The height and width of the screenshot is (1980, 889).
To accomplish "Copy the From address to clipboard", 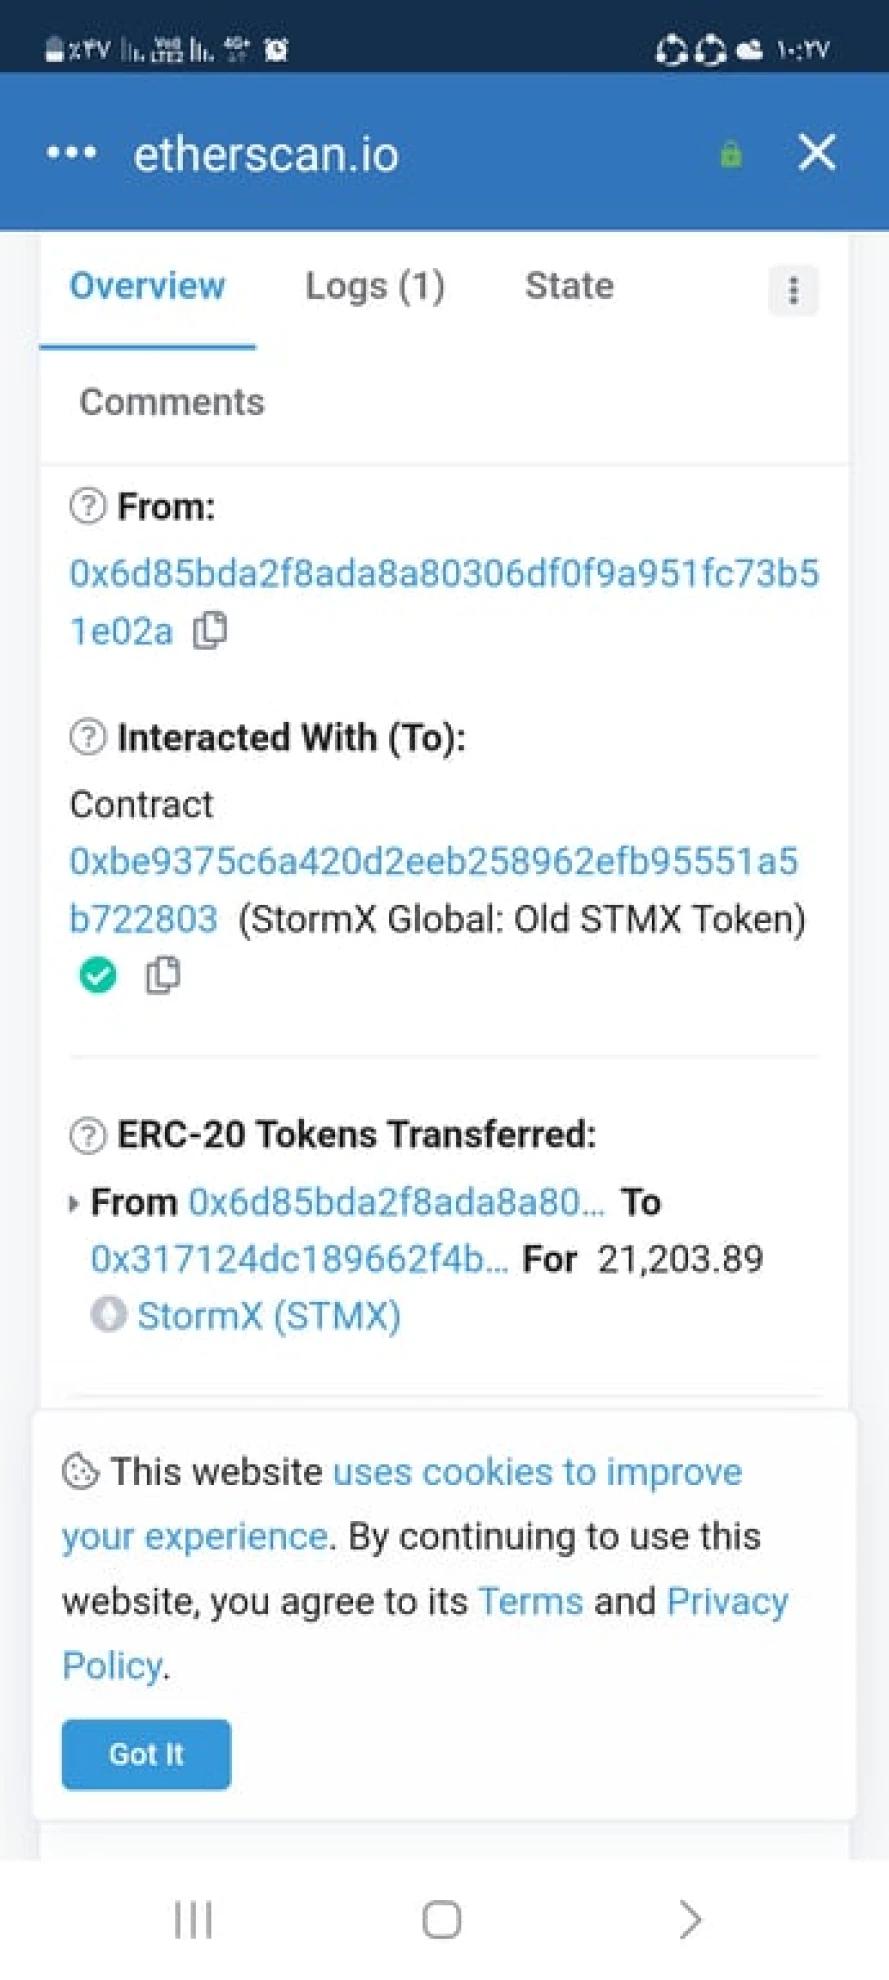I will click(210, 630).
